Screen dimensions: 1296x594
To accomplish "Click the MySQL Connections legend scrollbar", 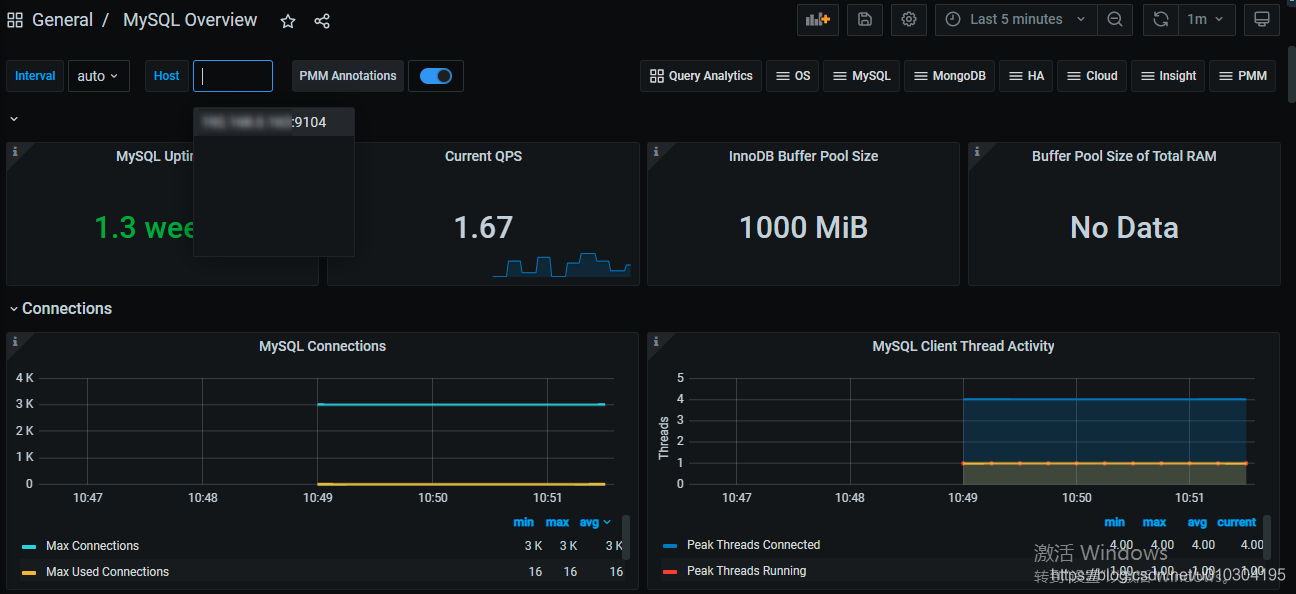I will coord(626,537).
